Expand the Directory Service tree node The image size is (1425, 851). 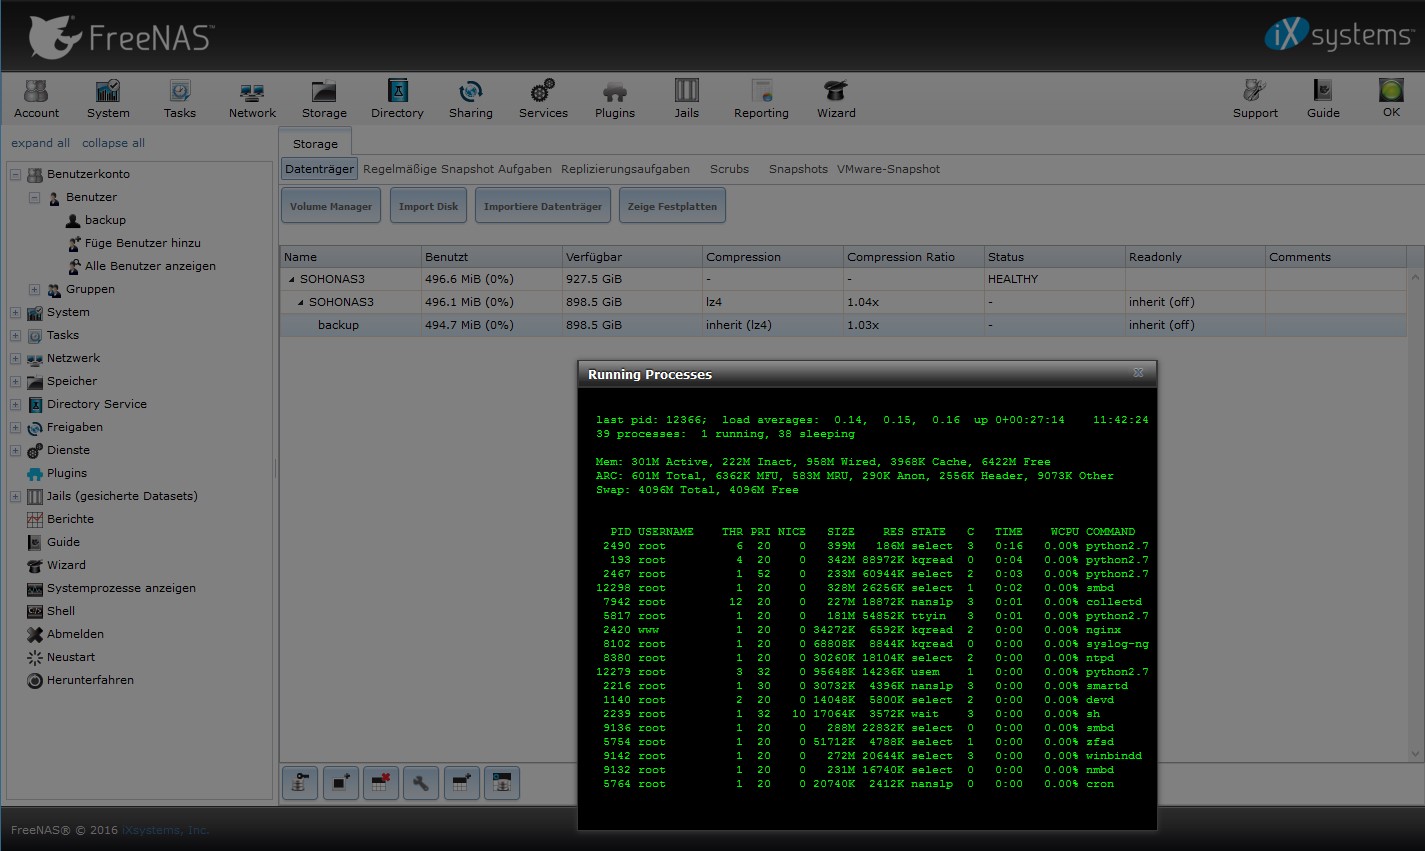coord(15,404)
